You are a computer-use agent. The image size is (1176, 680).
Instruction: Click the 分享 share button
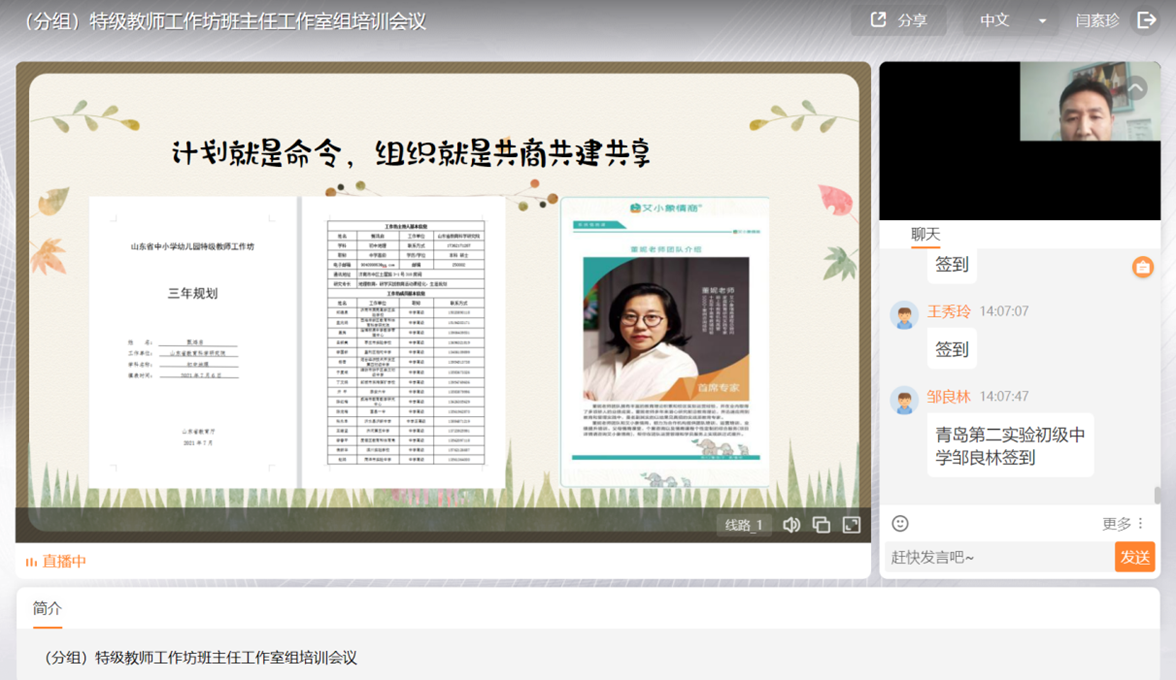(899, 20)
